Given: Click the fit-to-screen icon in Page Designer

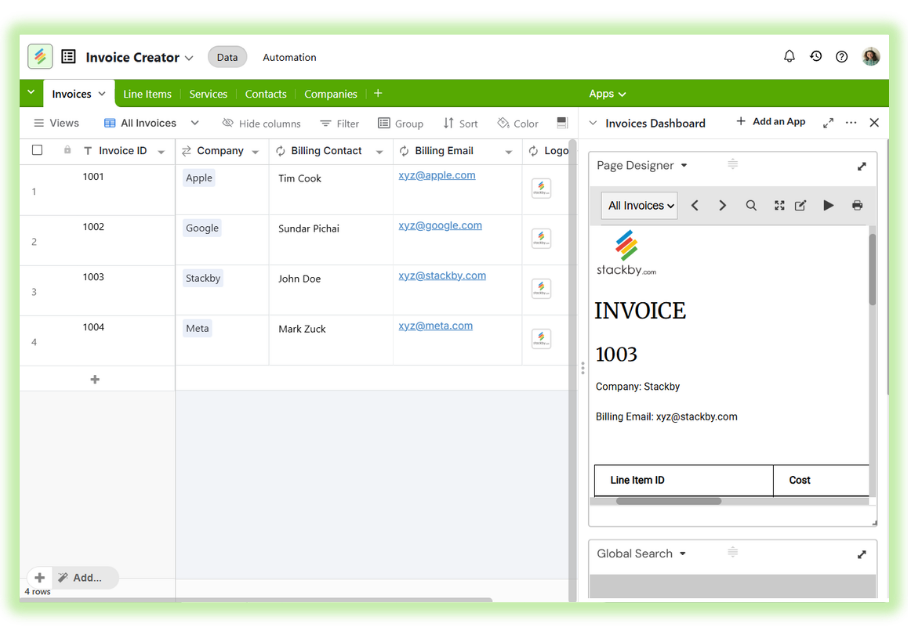Looking at the screenshot, I should (779, 206).
